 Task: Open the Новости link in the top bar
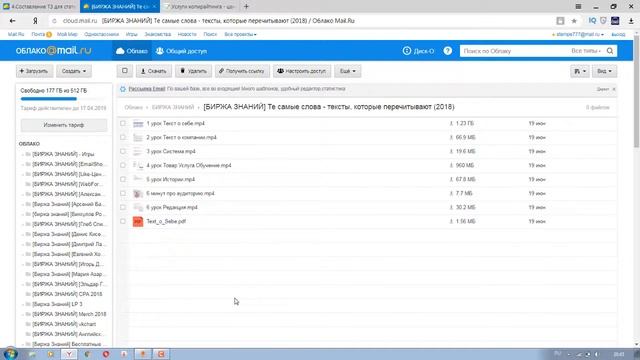[x=187, y=34]
